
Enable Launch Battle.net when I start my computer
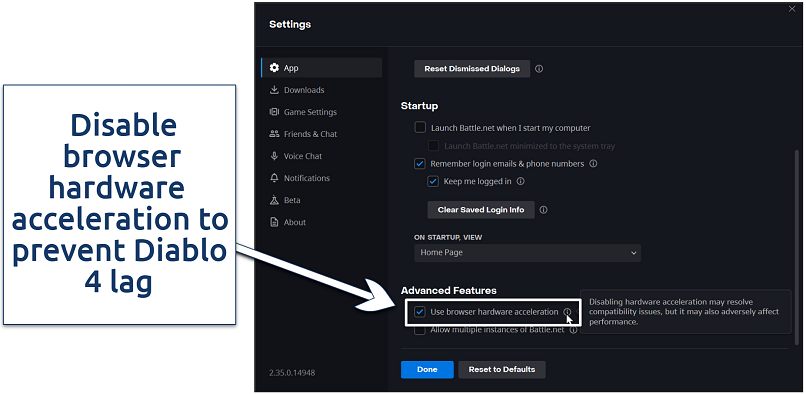[x=420, y=128]
